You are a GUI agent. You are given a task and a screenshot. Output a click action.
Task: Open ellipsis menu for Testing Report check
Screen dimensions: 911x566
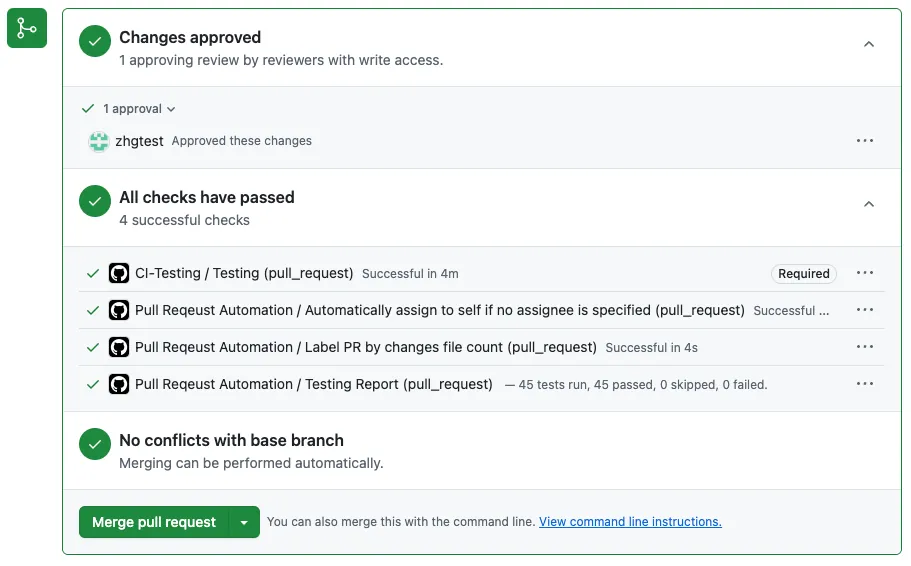(x=865, y=384)
